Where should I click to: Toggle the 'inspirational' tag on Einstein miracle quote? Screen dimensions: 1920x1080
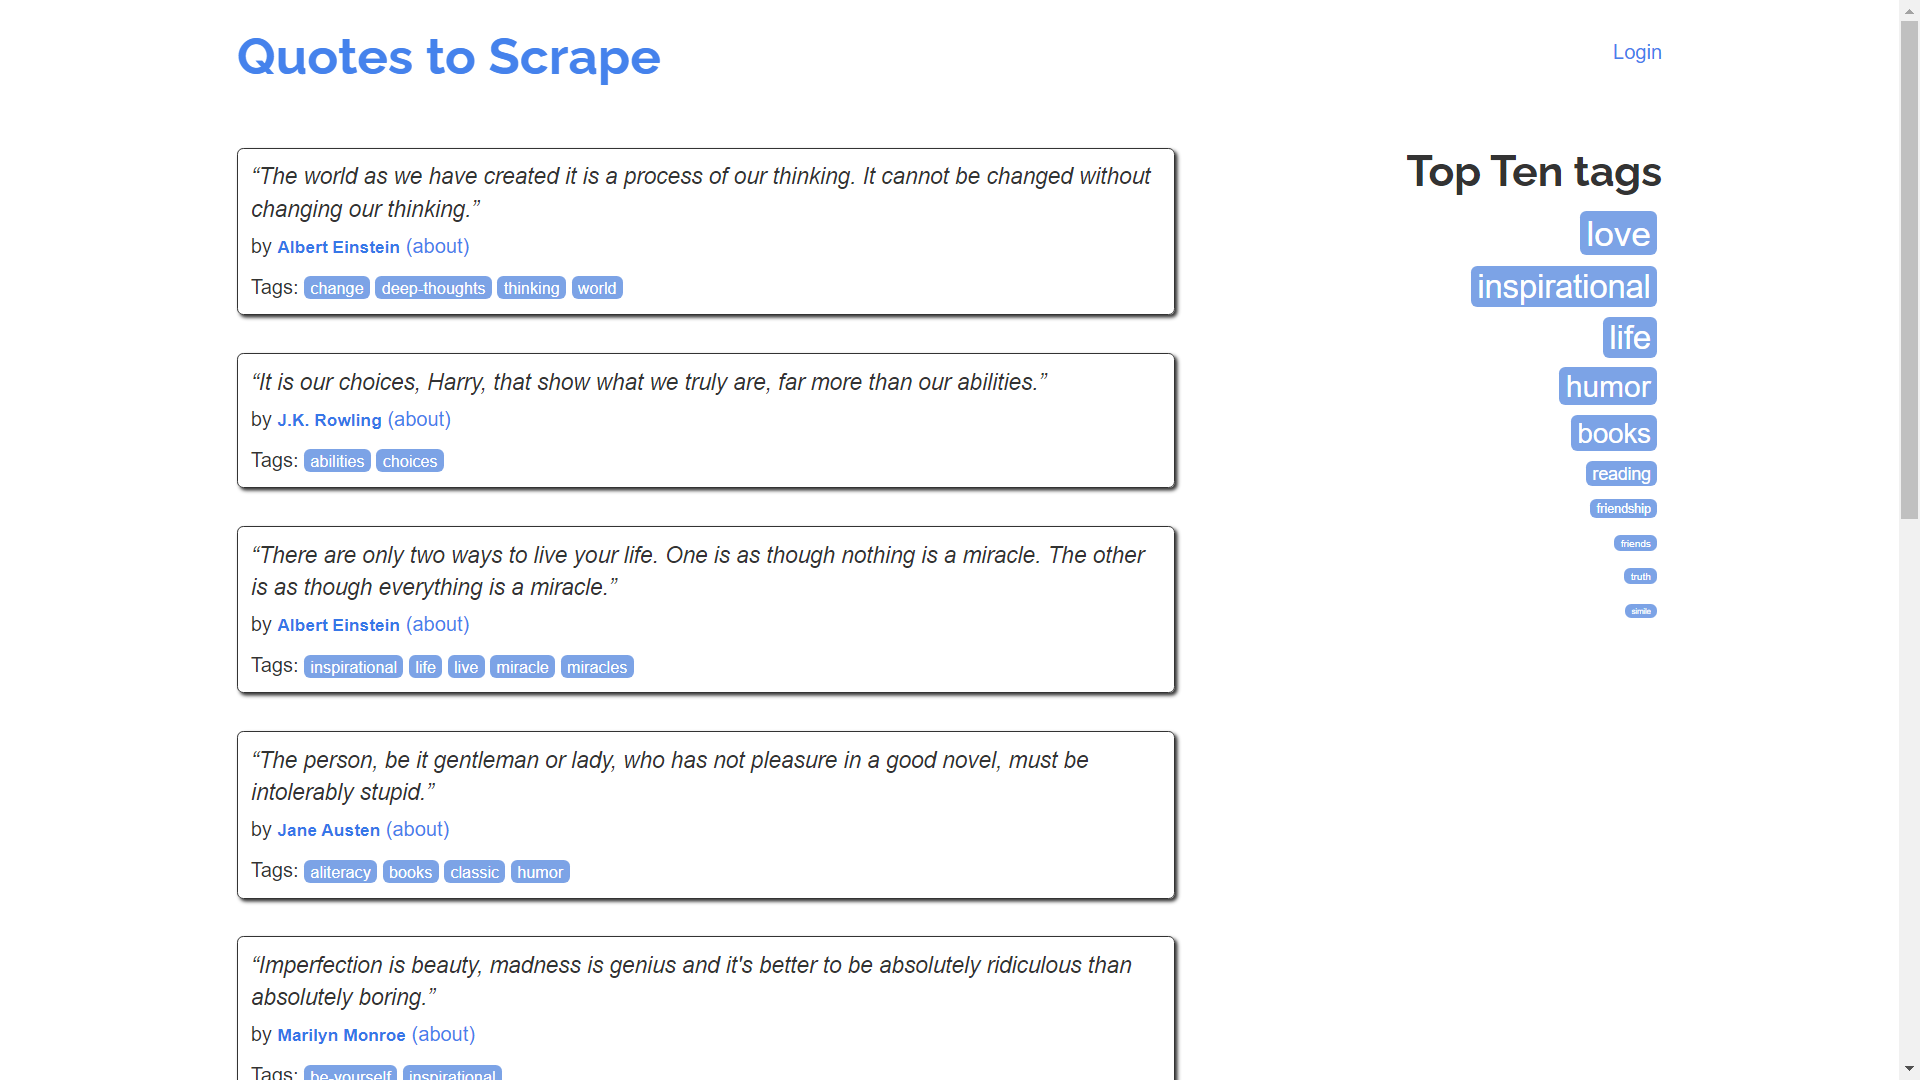tap(352, 666)
